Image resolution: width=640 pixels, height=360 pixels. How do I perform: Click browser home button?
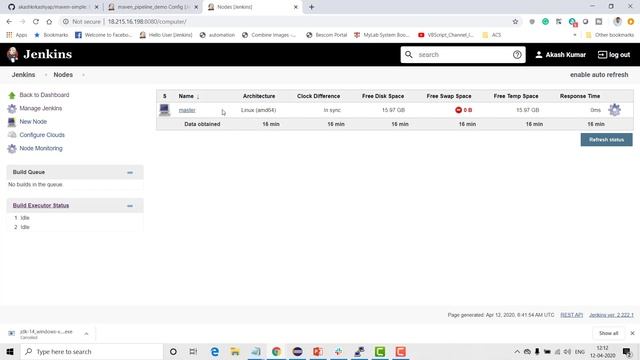[x=49, y=22]
